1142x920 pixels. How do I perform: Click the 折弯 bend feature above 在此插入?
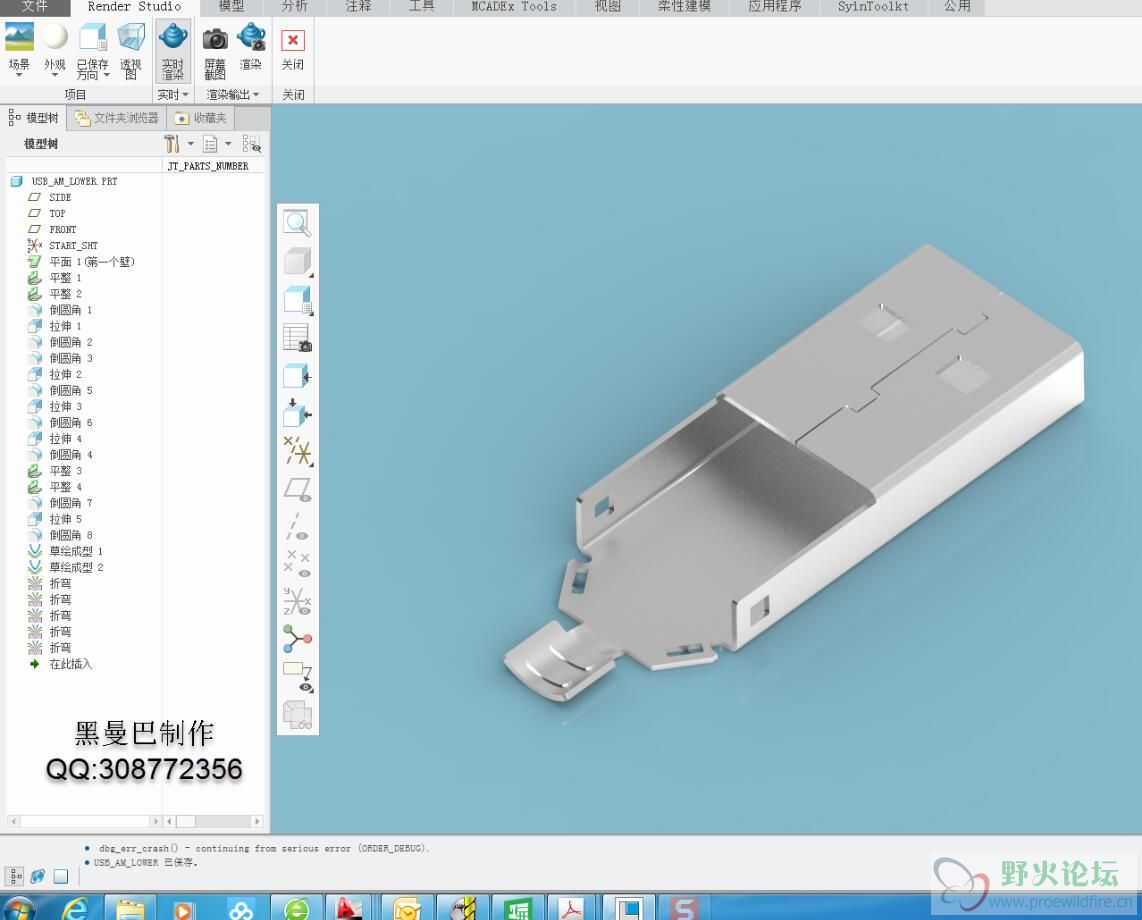pos(60,648)
